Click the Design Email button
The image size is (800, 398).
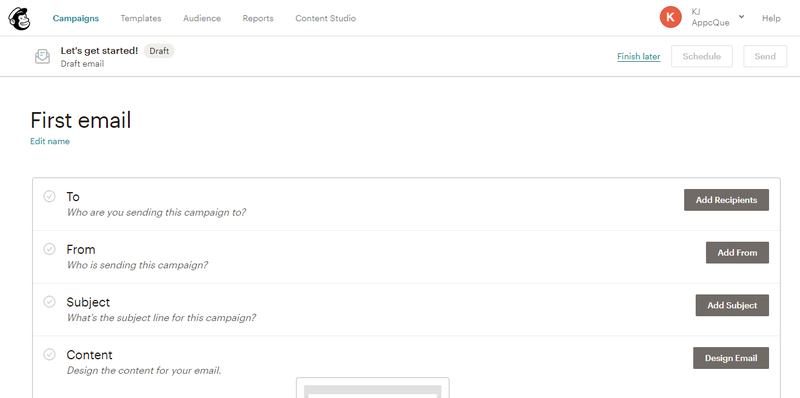[731, 358]
